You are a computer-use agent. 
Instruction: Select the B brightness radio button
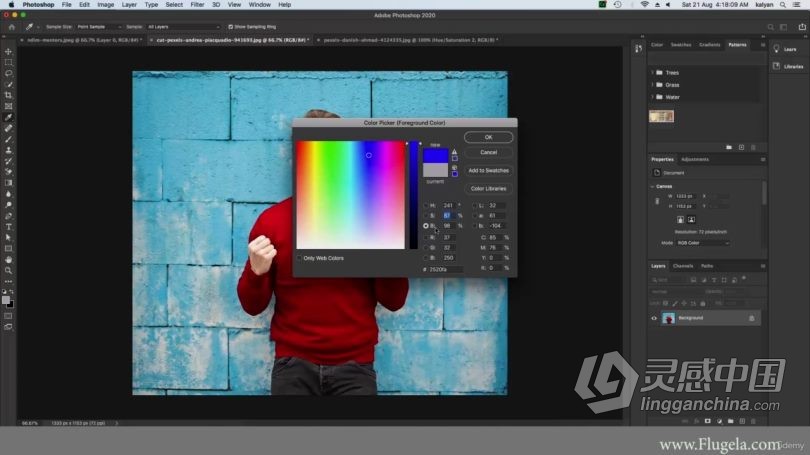click(426, 226)
